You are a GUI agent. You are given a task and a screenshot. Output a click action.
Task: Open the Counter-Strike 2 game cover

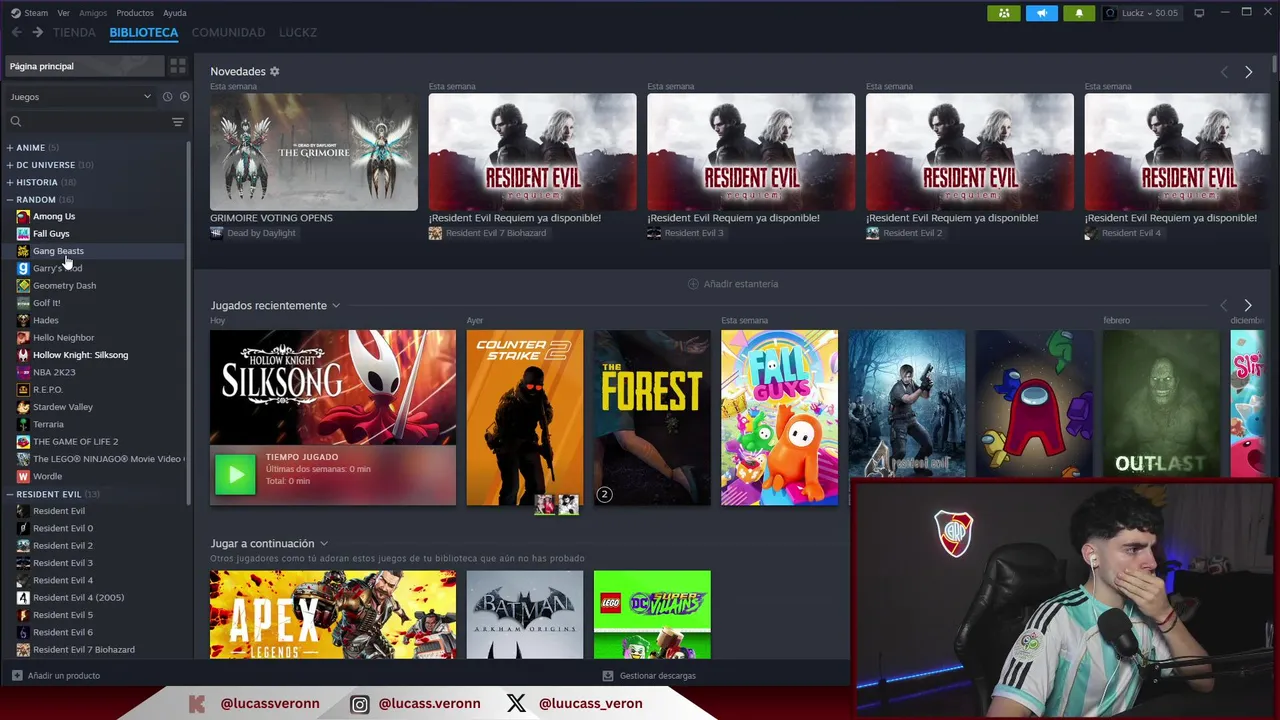[524, 418]
